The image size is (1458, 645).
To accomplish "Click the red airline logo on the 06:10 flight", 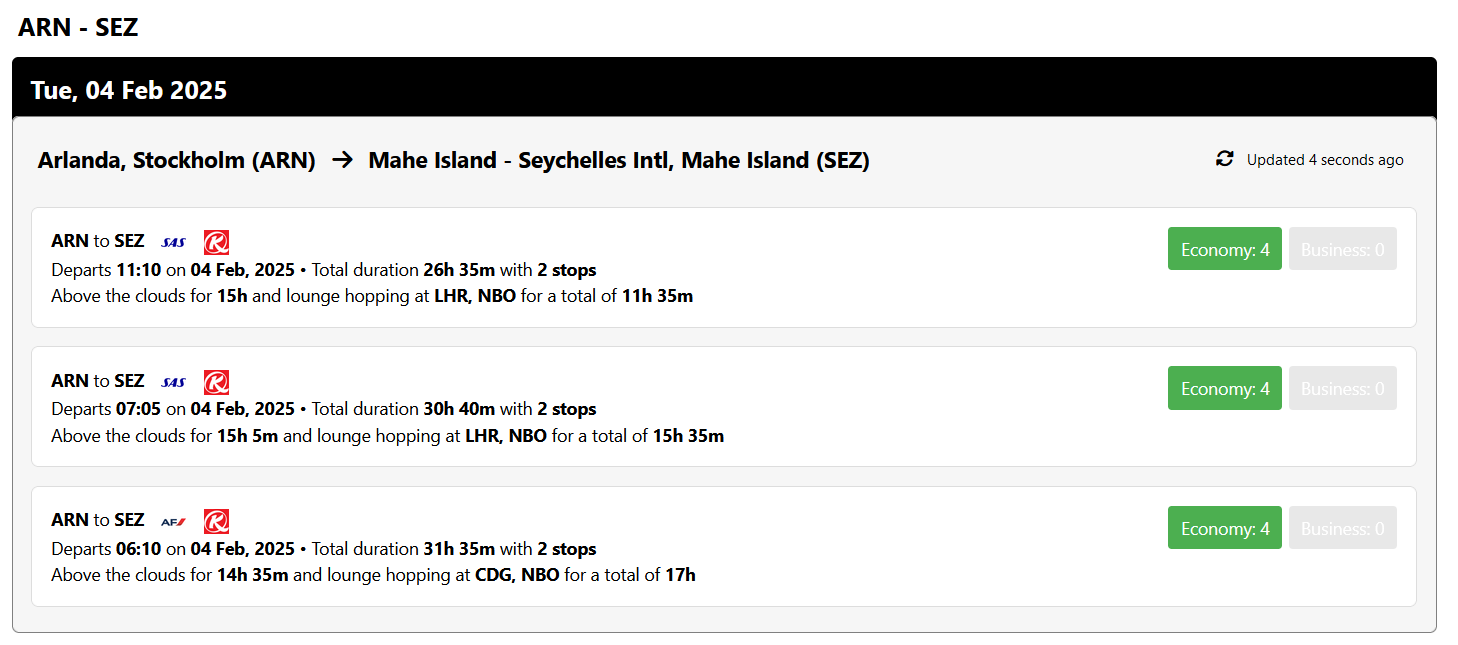I will (216, 521).
